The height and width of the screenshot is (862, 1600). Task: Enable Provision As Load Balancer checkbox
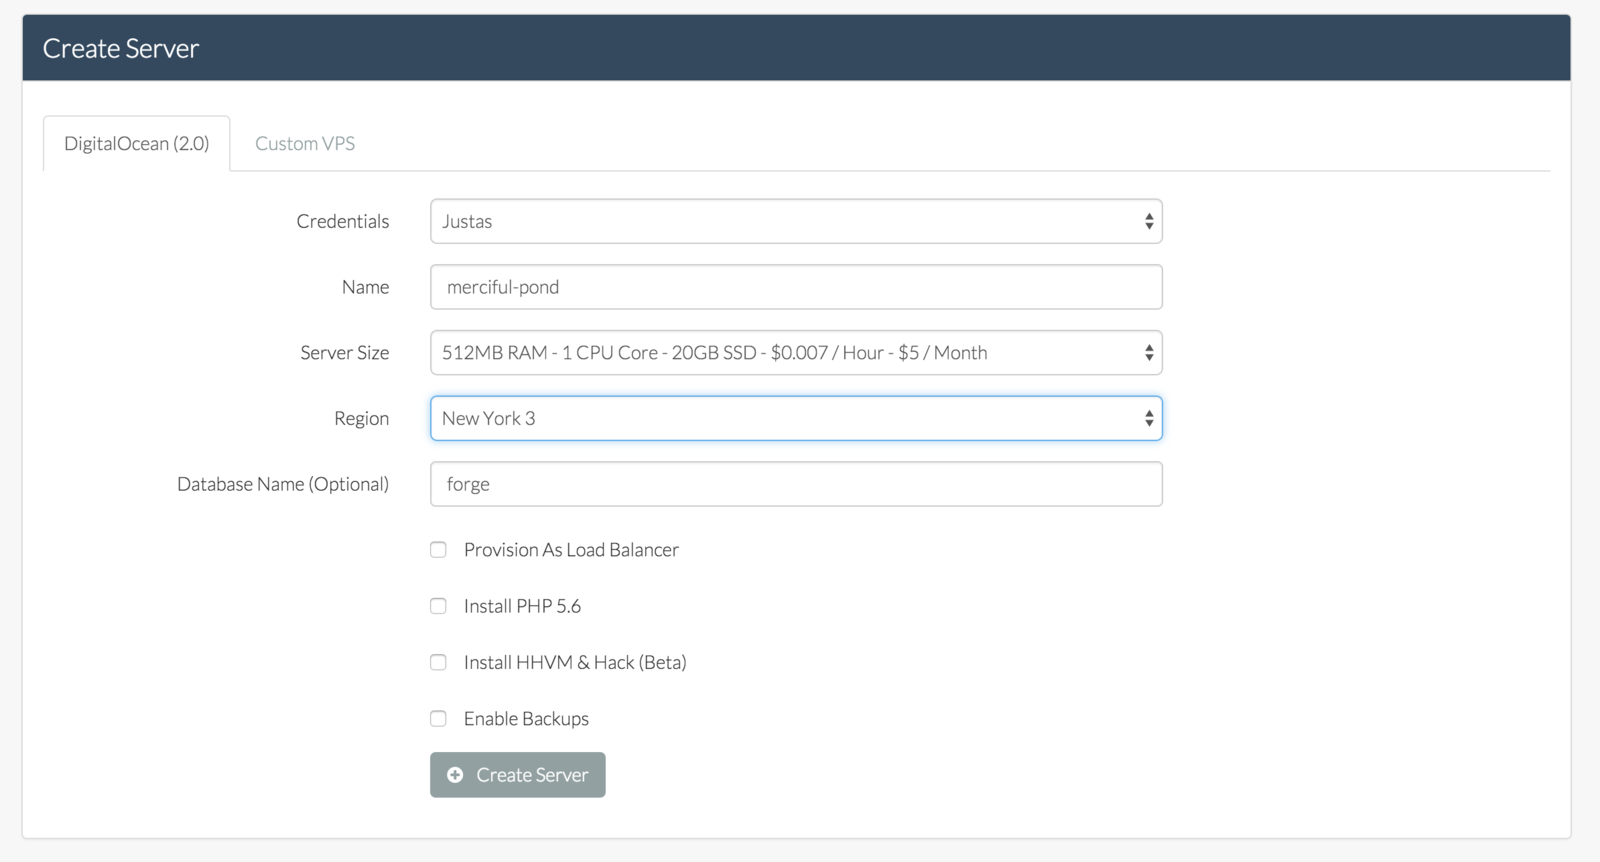[438, 550]
